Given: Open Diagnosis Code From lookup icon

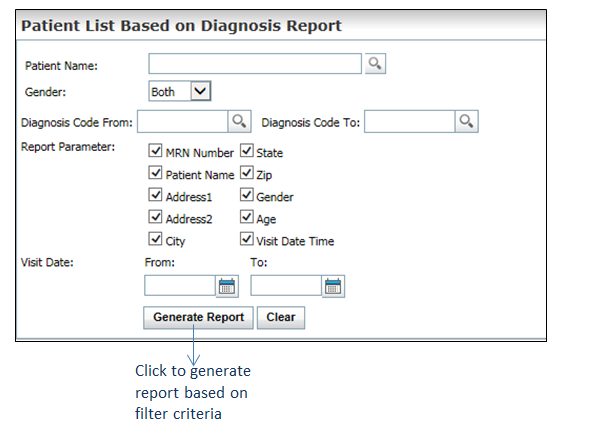Looking at the screenshot, I should tap(240, 122).
